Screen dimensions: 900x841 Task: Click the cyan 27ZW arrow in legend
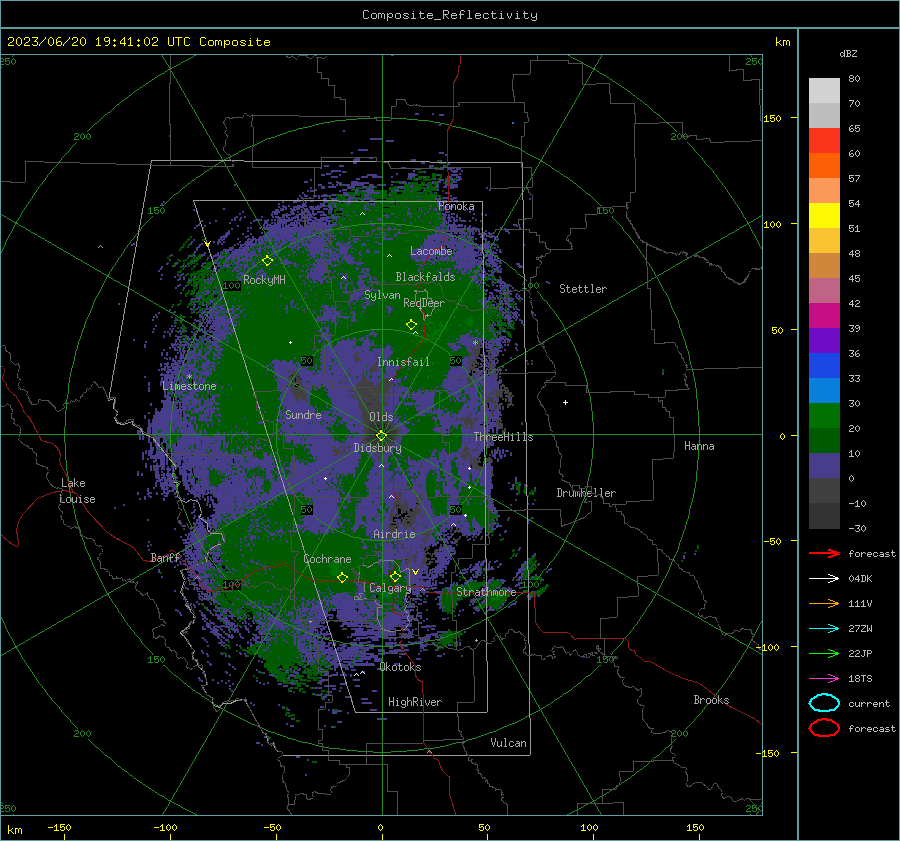click(824, 629)
